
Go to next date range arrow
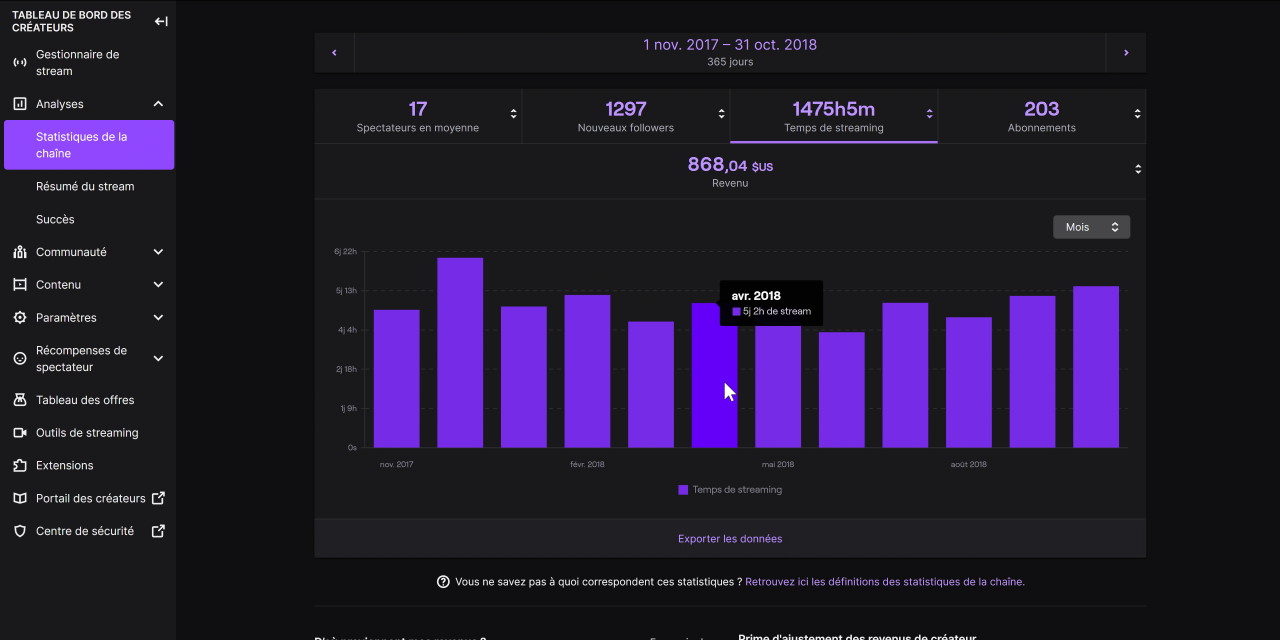click(x=1126, y=53)
